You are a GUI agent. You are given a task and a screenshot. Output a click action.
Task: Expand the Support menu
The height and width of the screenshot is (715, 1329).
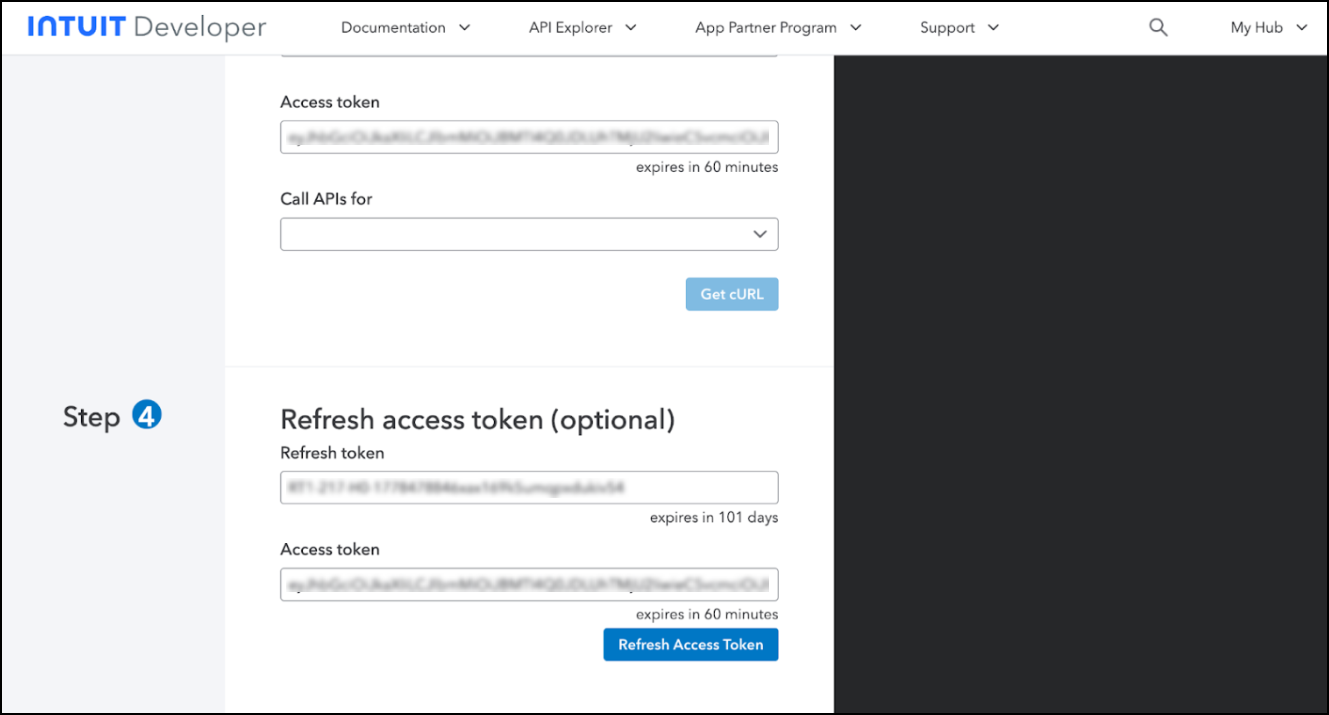click(x=947, y=28)
